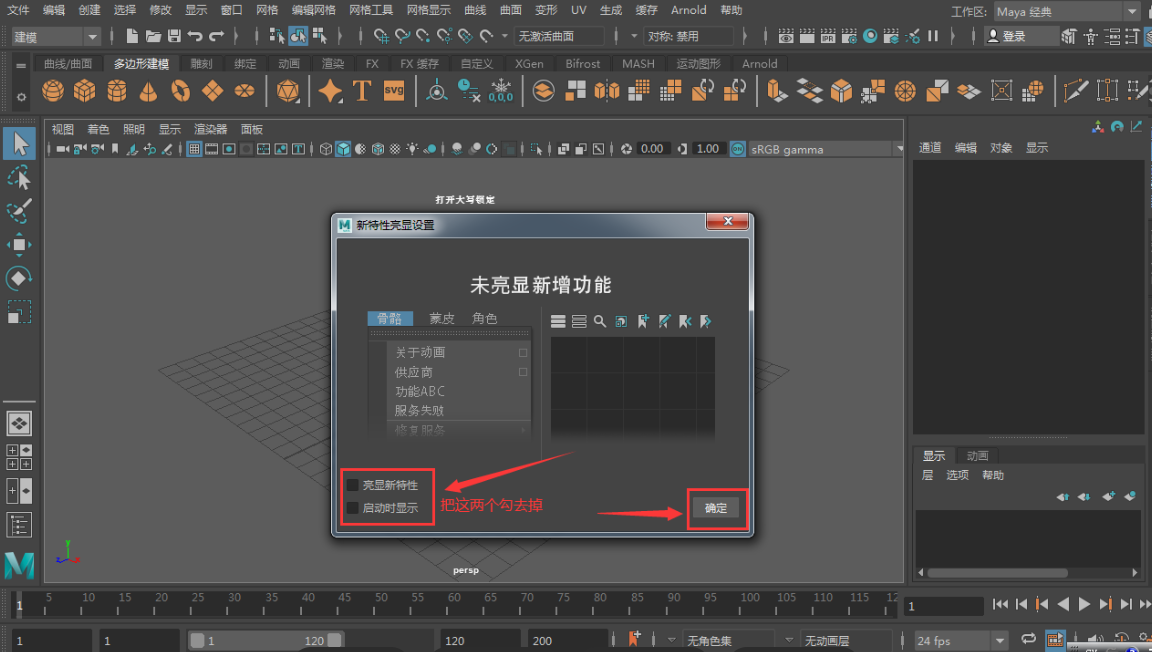The height and width of the screenshot is (652, 1152).
Task: Switch to four view layout
Action: point(19,456)
